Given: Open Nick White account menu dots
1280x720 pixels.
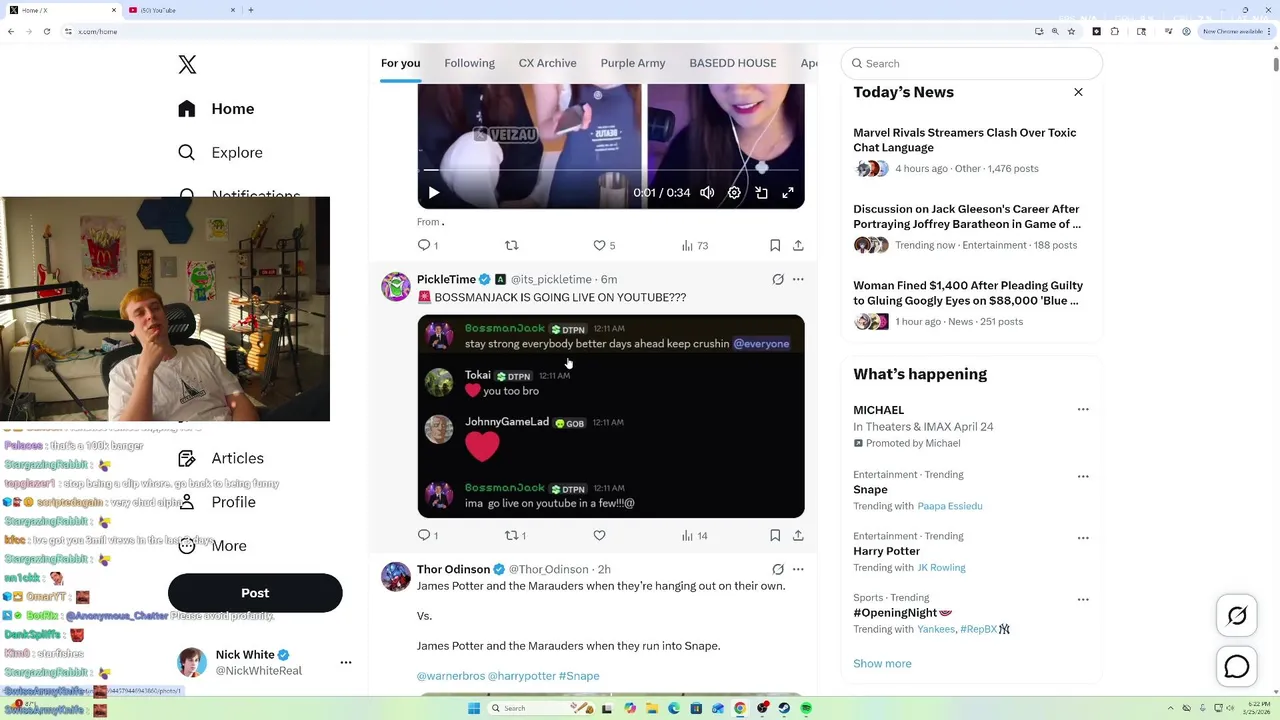Looking at the screenshot, I should (x=346, y=662).
